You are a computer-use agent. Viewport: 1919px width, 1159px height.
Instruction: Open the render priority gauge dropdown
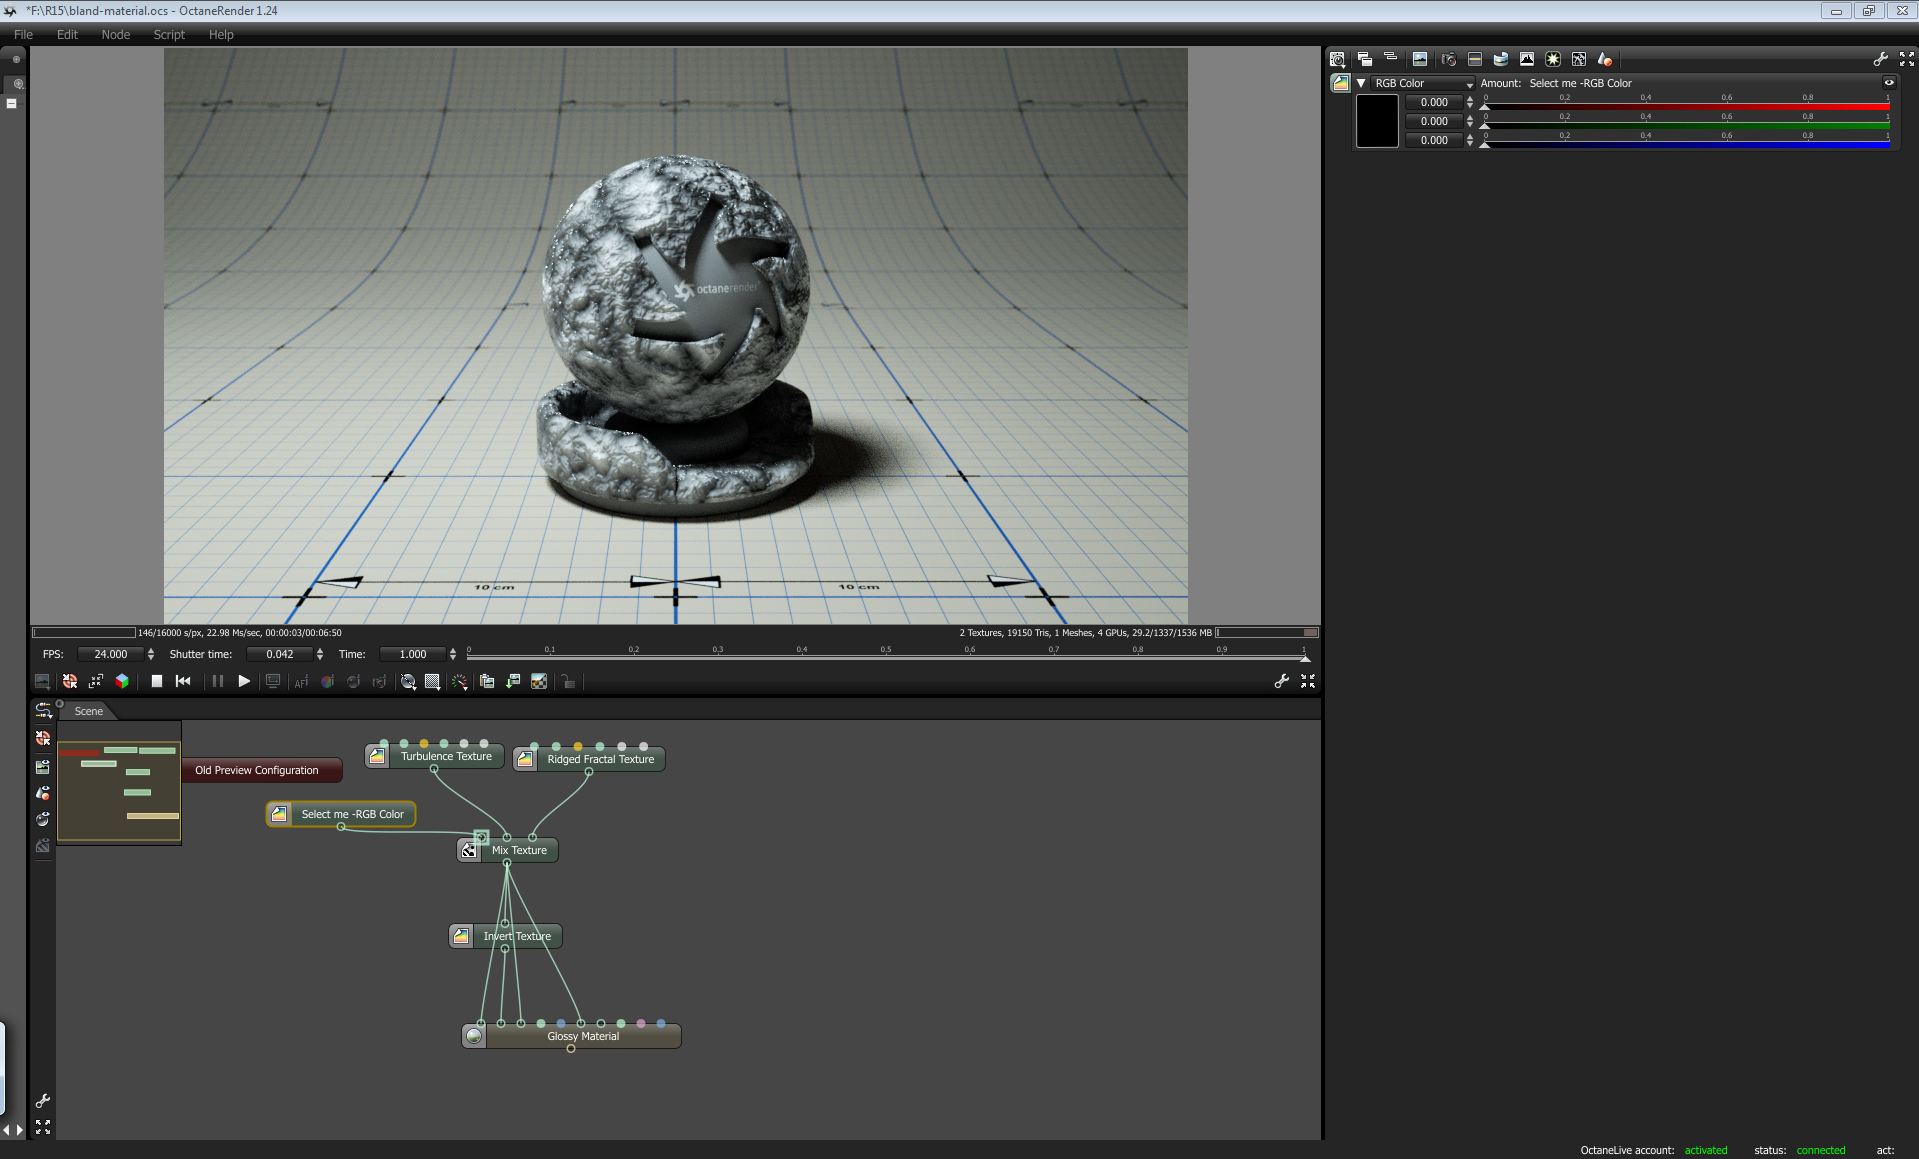pos(459,681)
